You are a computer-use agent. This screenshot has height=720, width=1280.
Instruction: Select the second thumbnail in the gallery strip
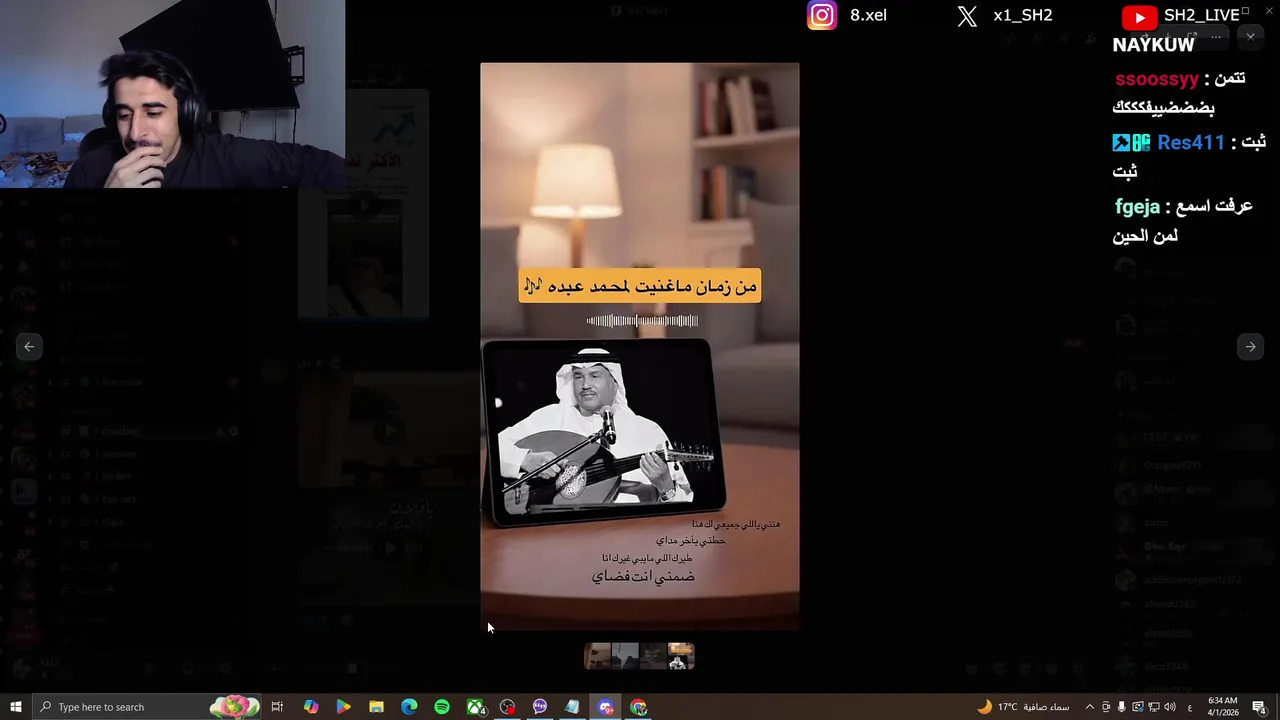[x=625, y=656]
